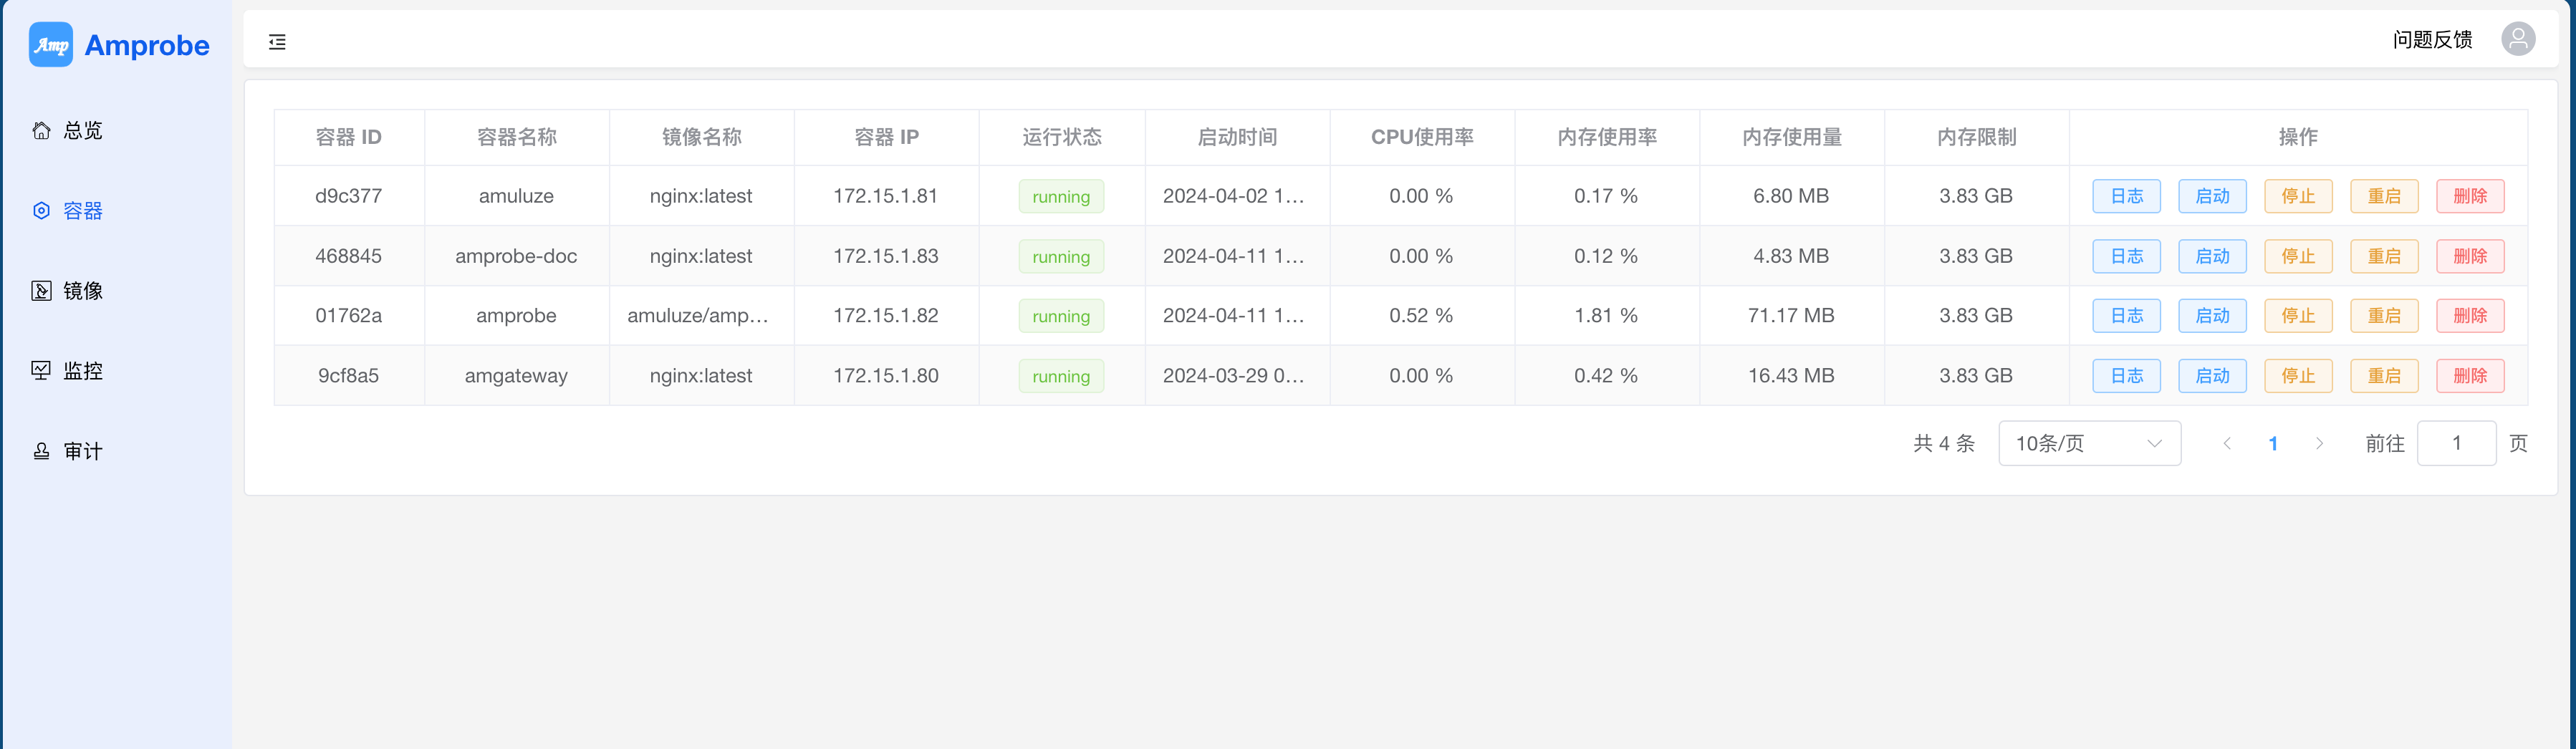Collapse the sidebar with the menu fold icon
The height and width of the screenshot is (749, 2576).
point(277,42)
